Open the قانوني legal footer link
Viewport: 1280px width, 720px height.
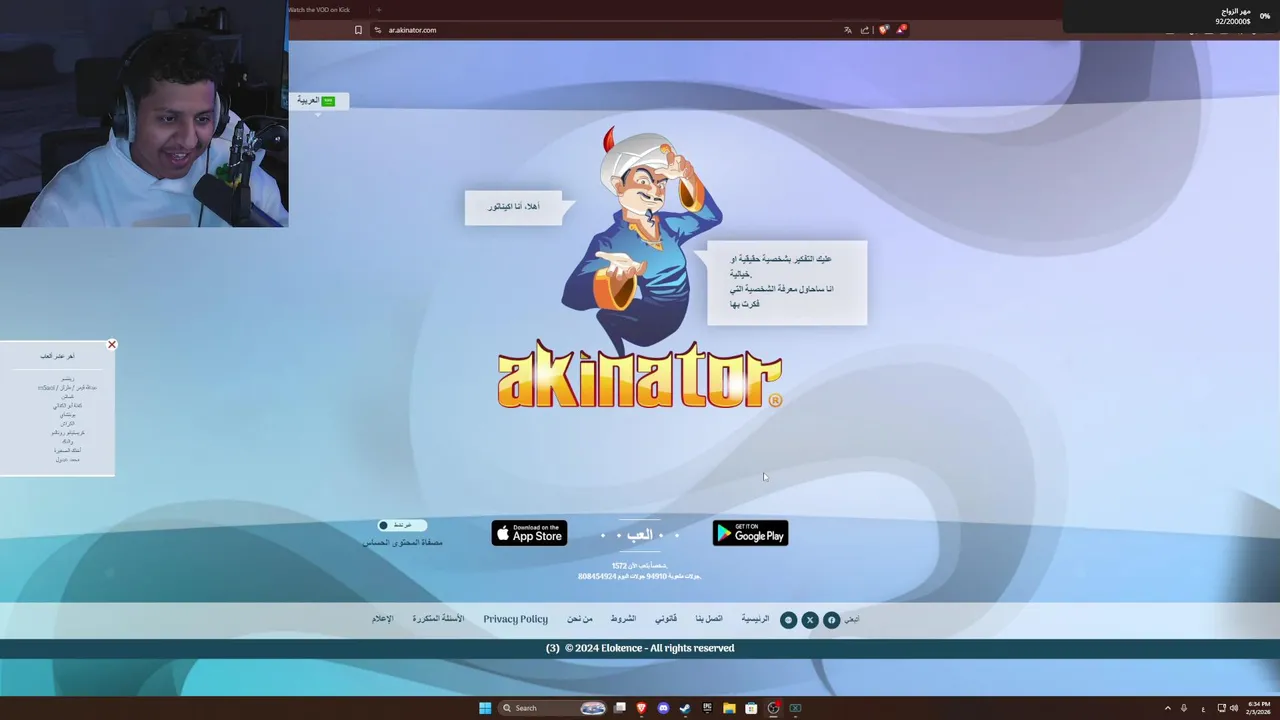(x=666, y=619)
